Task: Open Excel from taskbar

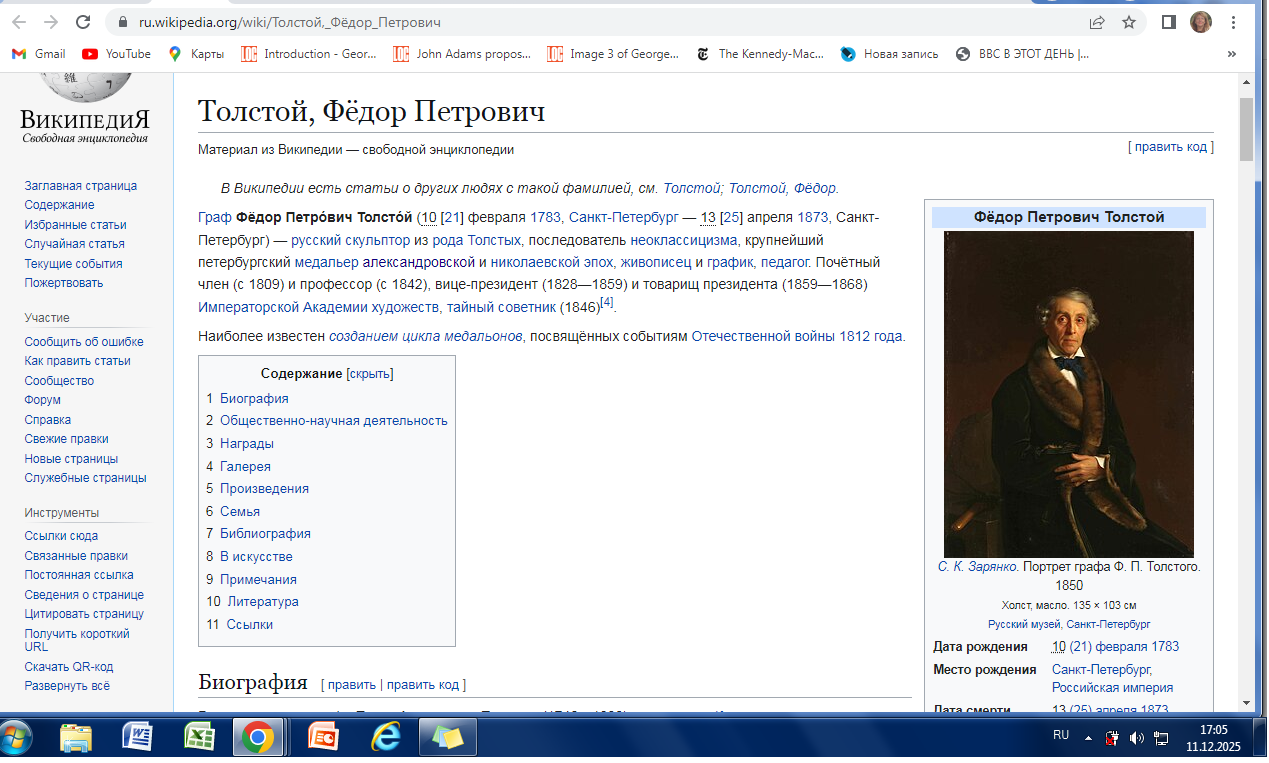Action: 199,738
